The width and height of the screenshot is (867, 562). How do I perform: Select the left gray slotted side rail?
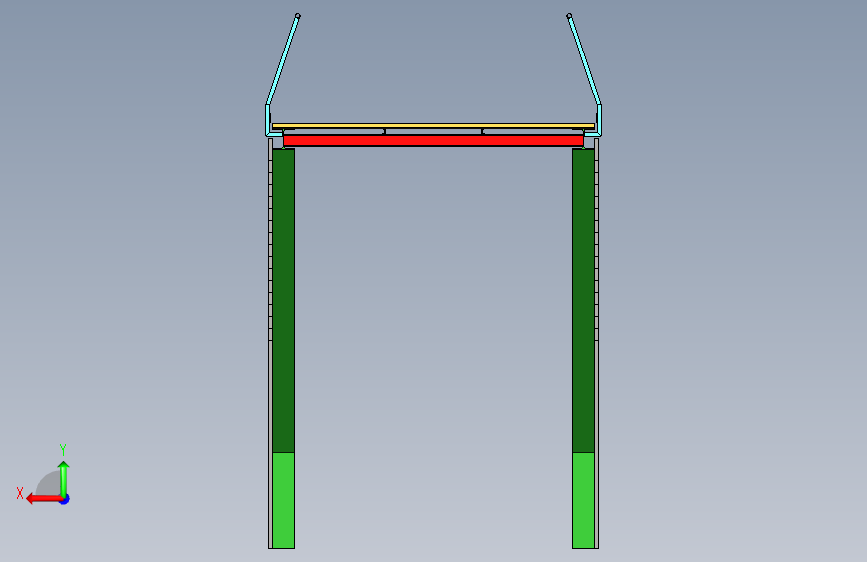point(270,343)
